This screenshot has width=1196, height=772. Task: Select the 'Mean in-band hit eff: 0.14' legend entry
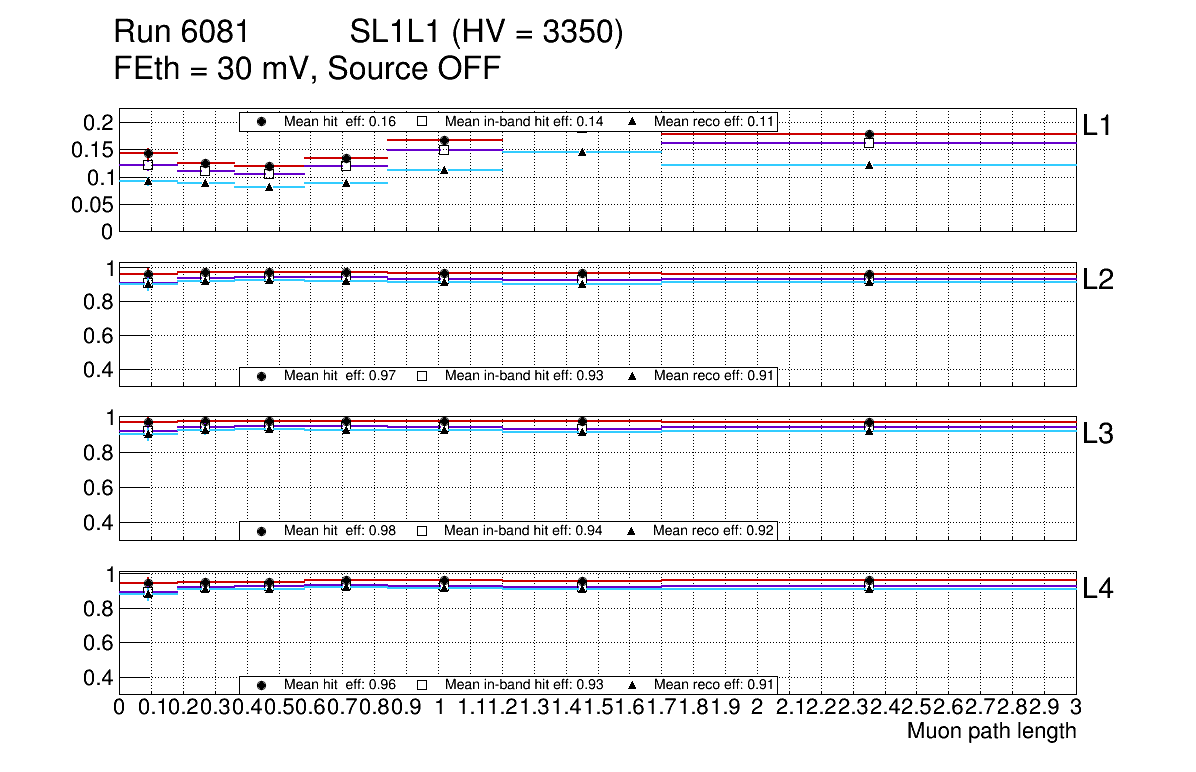523,121
